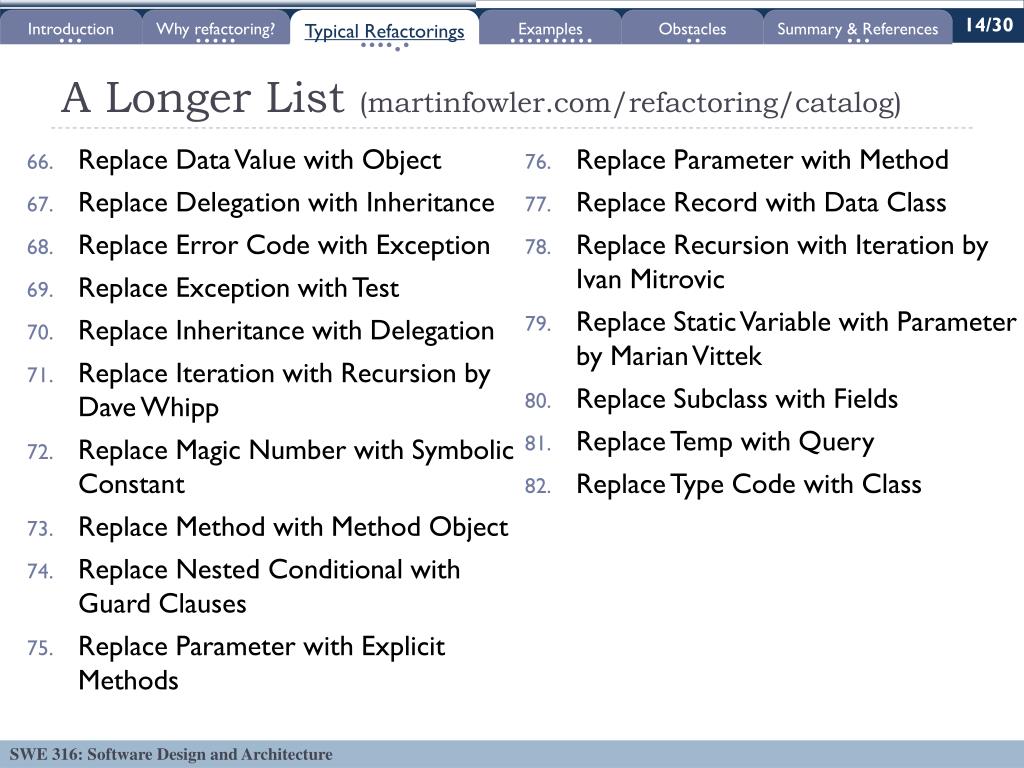Click Replace Inheritance with Delegation entry
Viewport: 1024px width, 768px height.
(x=286, y=332)
